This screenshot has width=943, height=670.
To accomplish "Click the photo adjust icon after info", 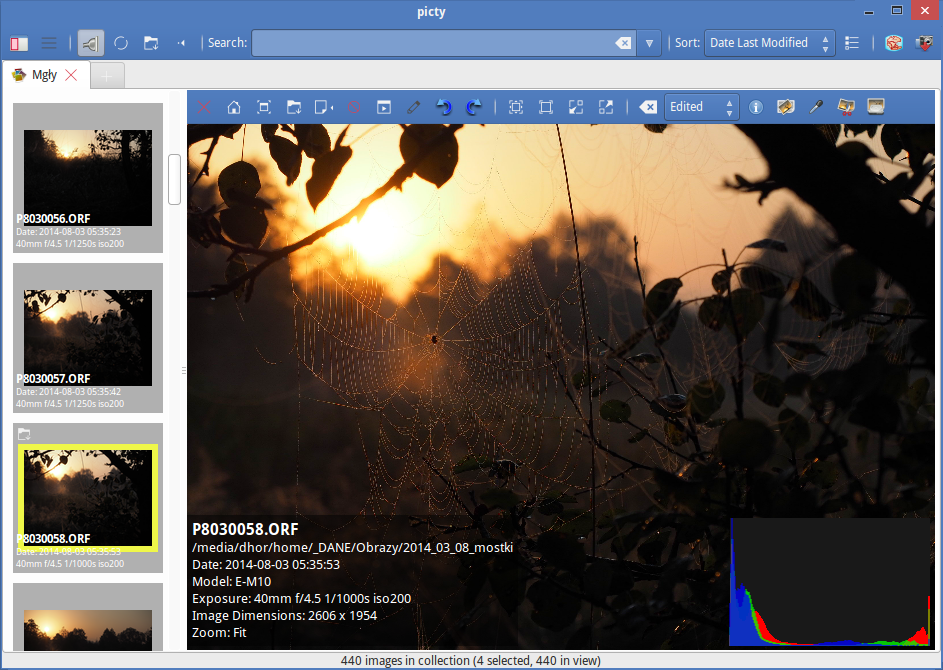I will pos(785,107).
